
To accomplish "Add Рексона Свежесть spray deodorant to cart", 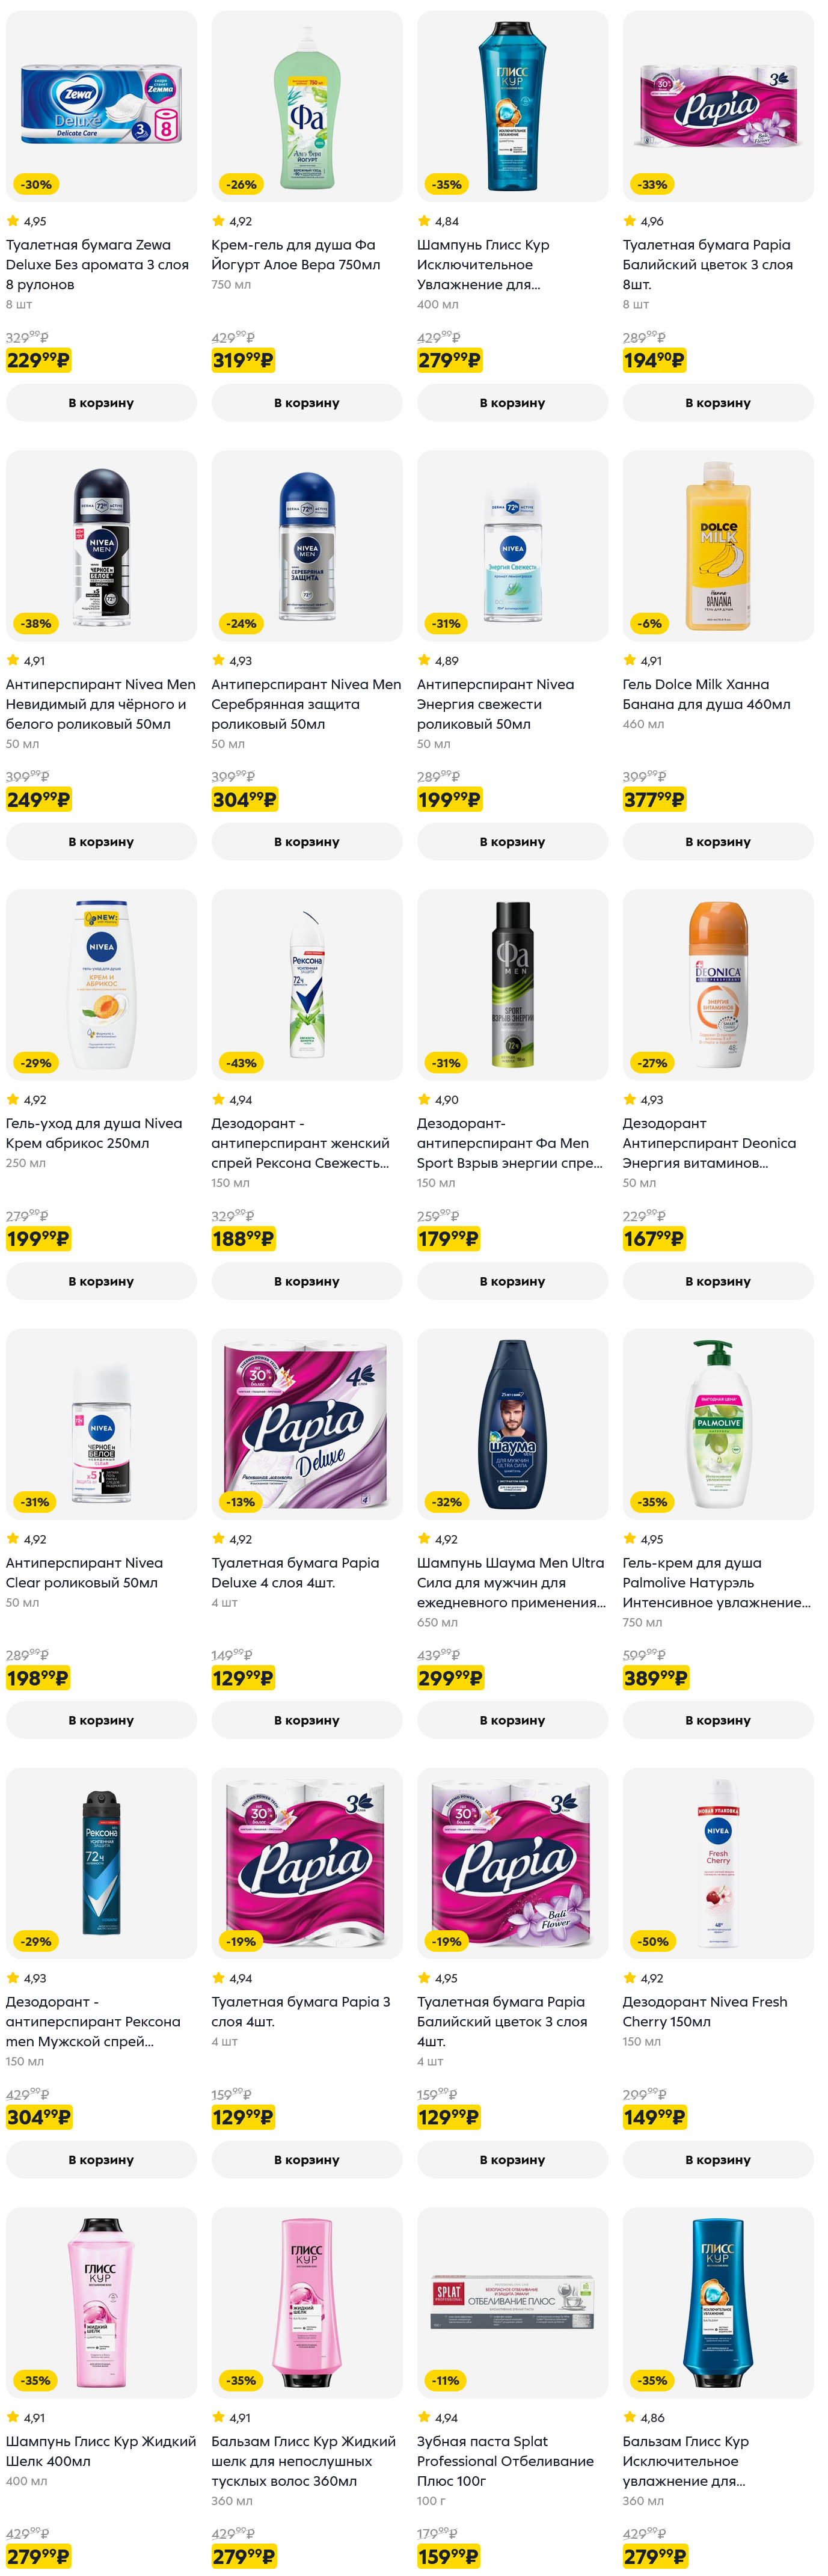I will pos(307,1281).
